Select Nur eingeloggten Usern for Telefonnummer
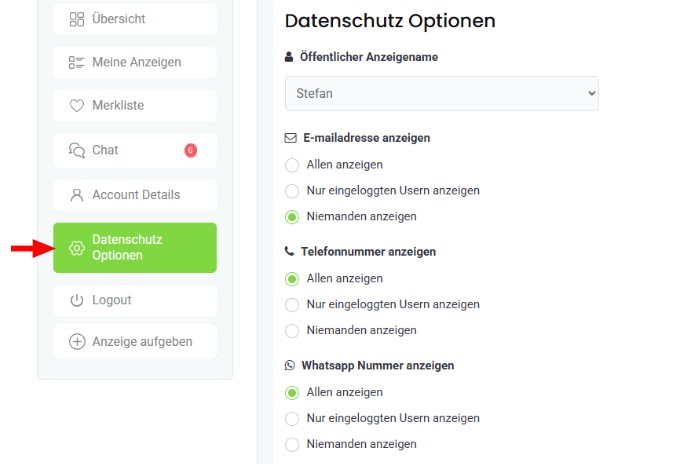 click(x=292, y=305)
